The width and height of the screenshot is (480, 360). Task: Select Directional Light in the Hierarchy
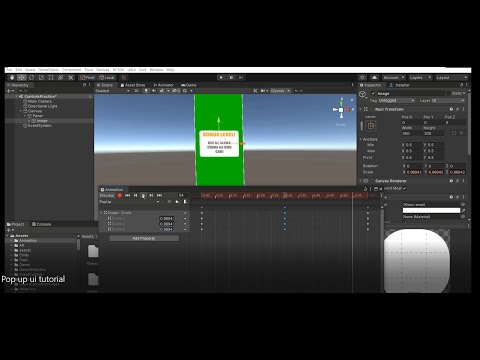click(x=42, y=106)
